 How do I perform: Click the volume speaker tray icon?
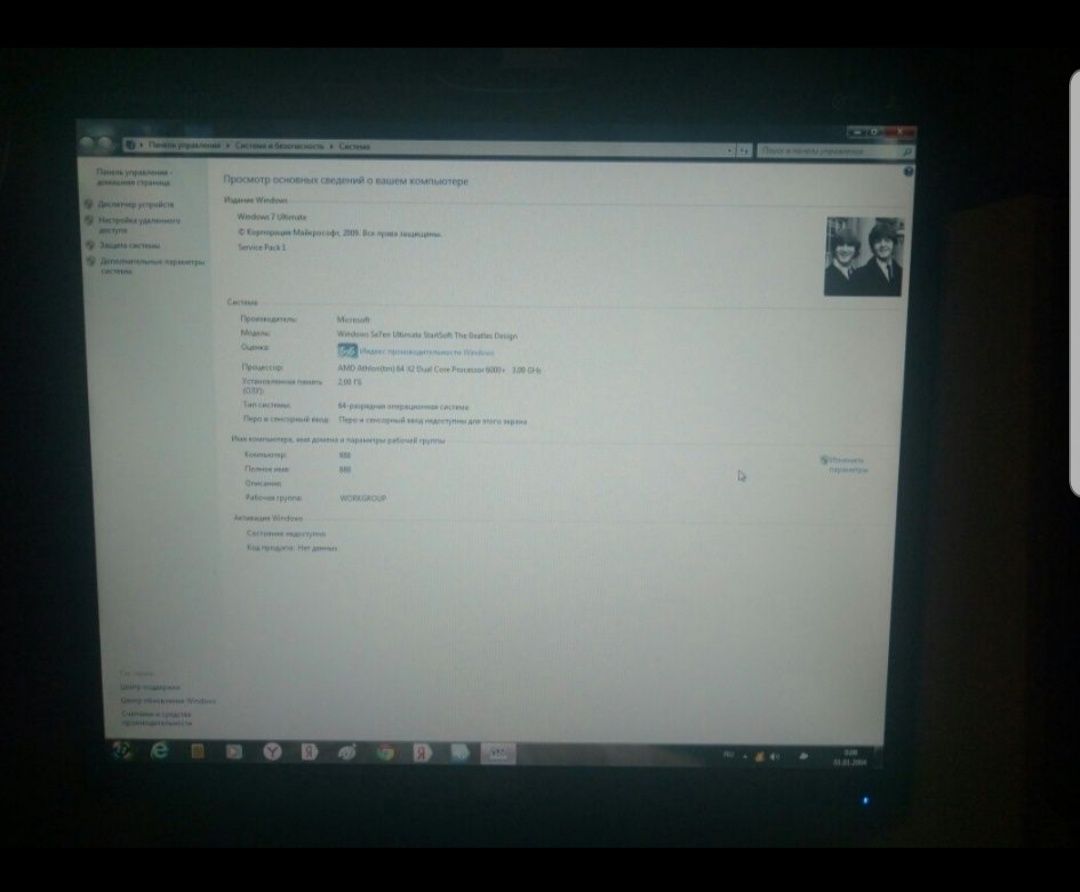776,756
